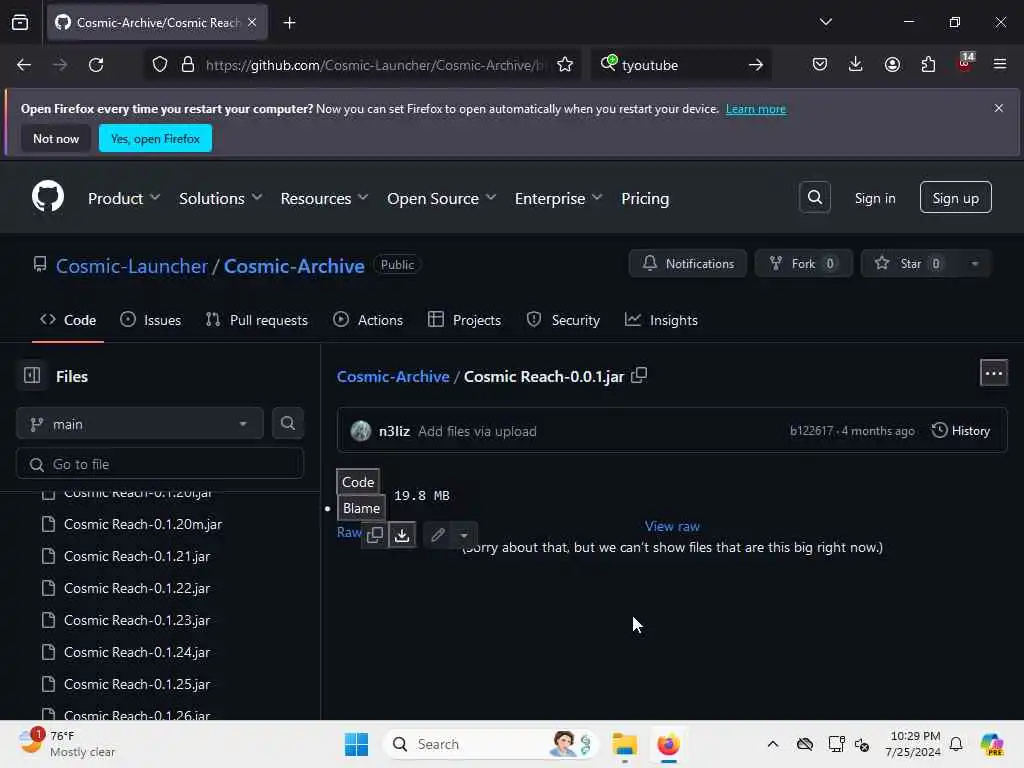Open the Security tab
This screenshot has height=768, width=1024.
(x=563, y=320)
